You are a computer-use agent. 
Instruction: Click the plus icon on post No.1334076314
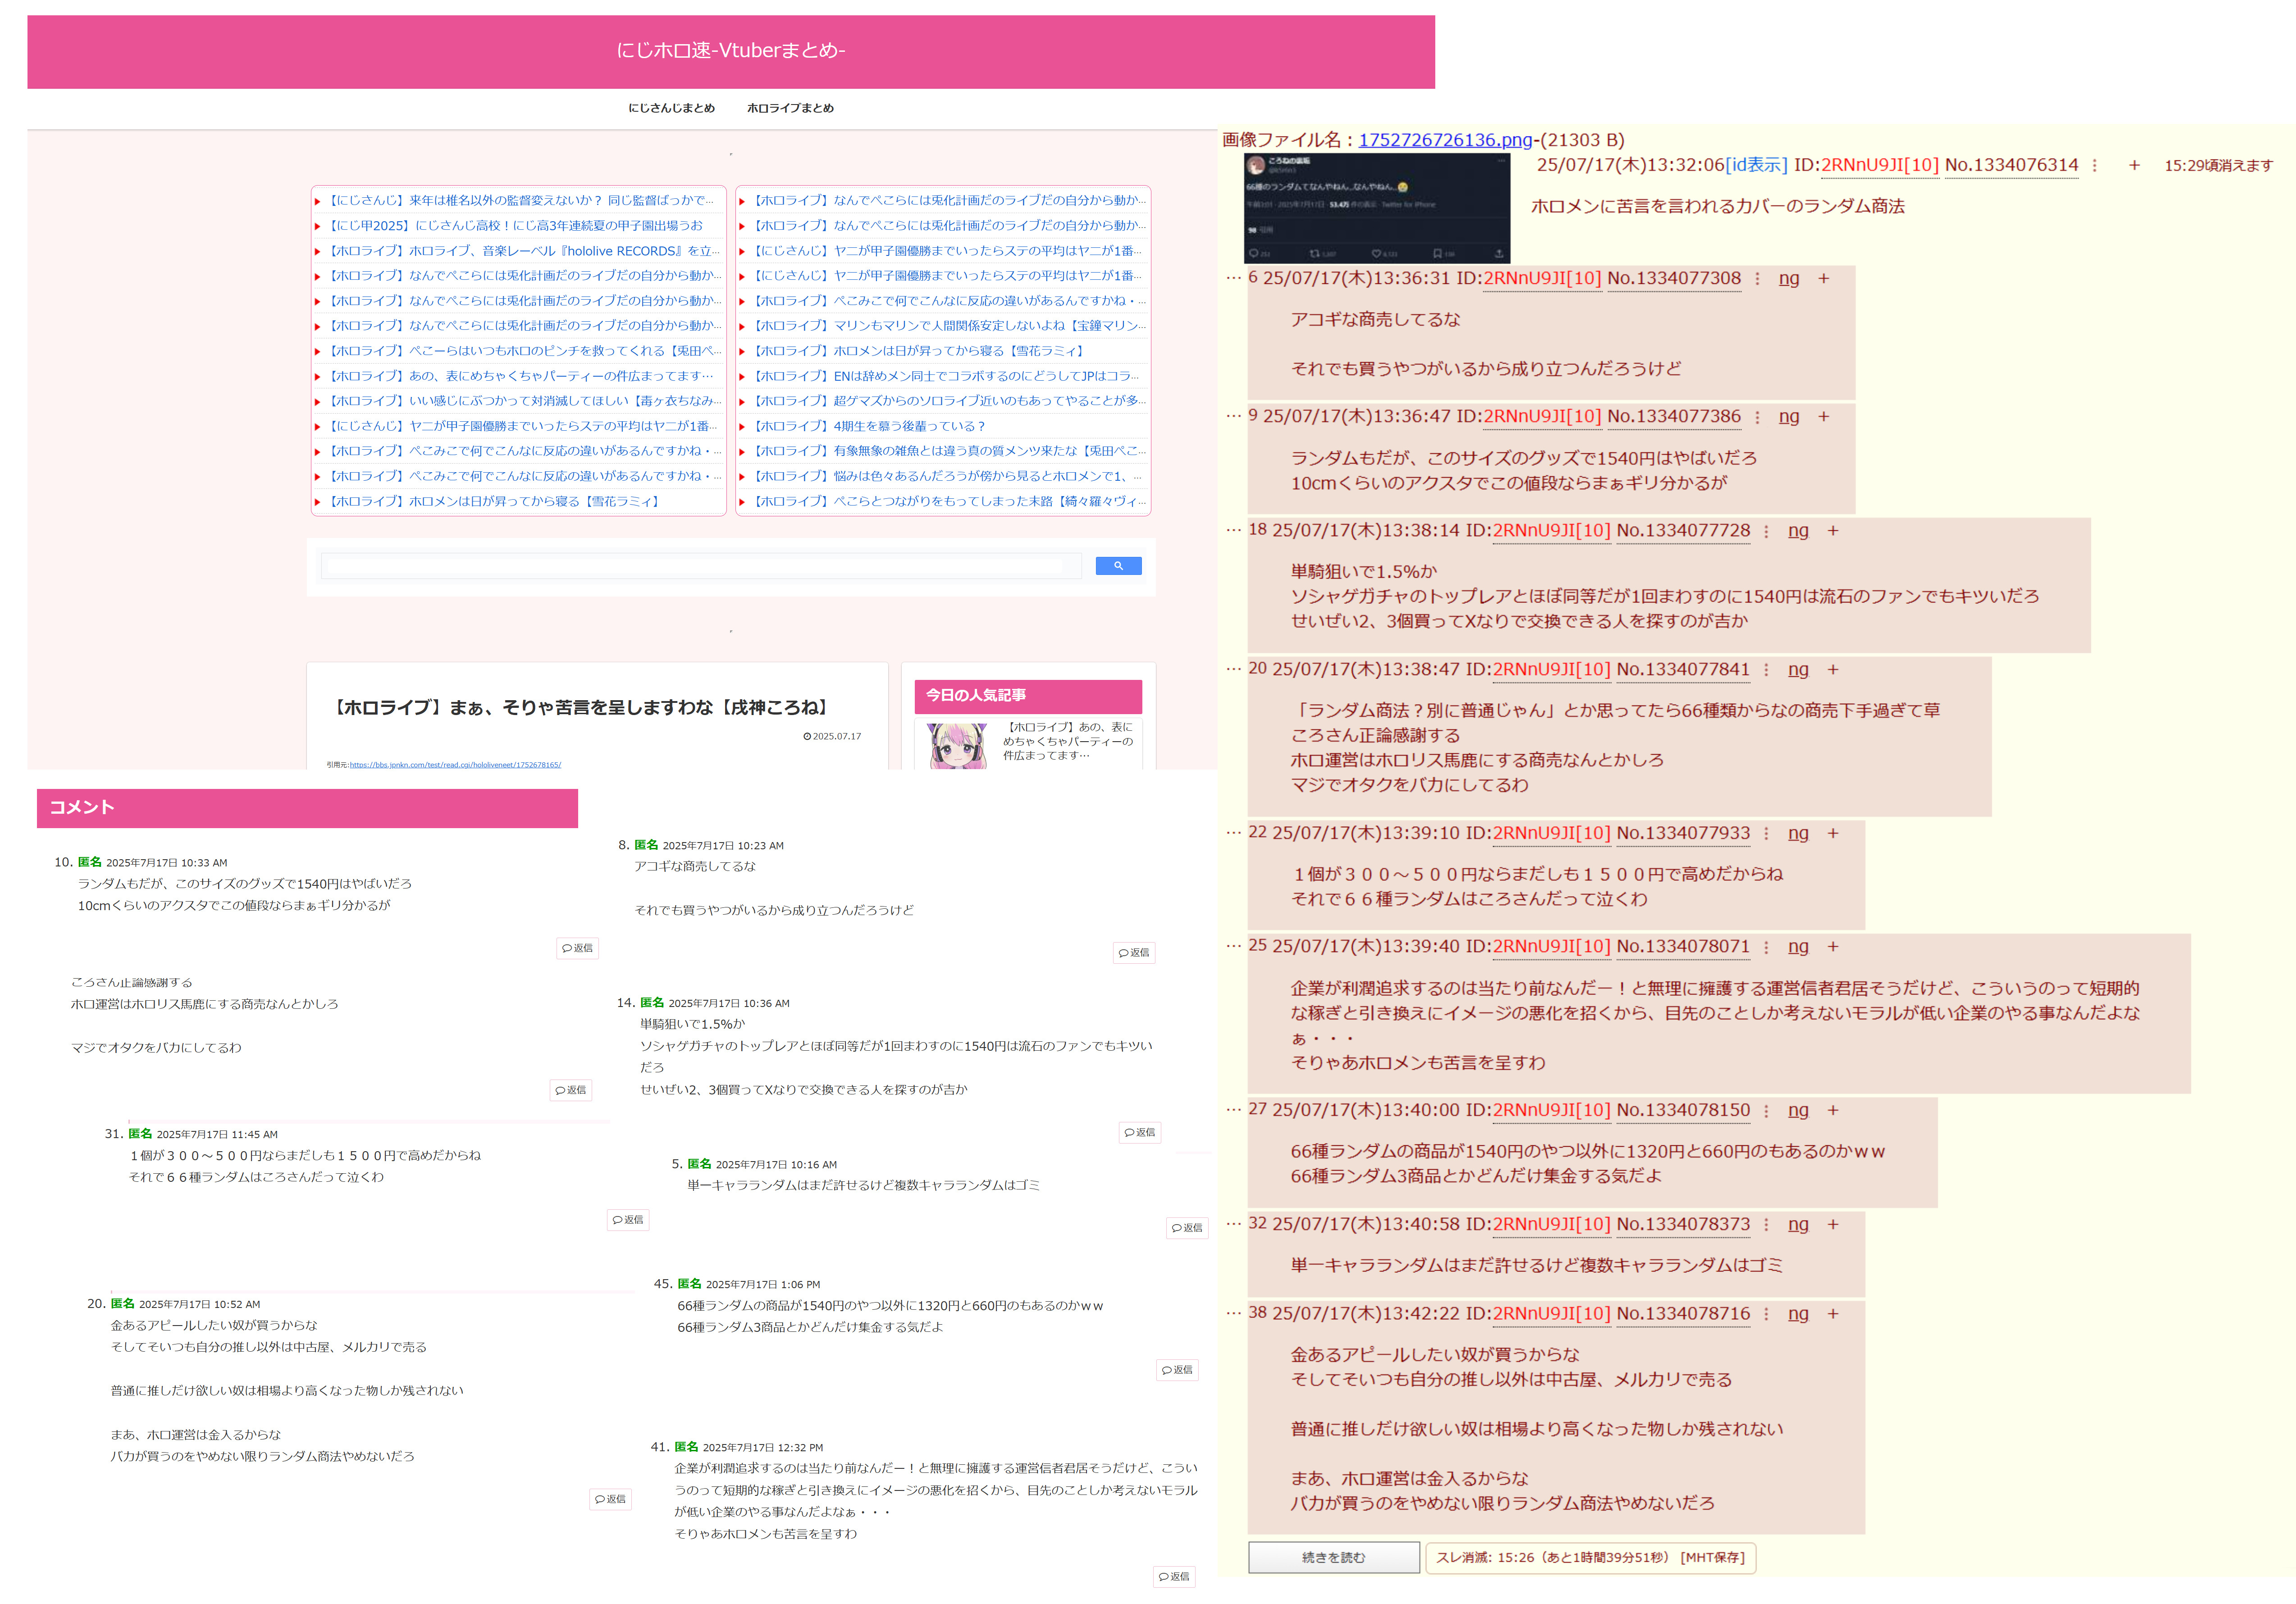coord(2134,166)
